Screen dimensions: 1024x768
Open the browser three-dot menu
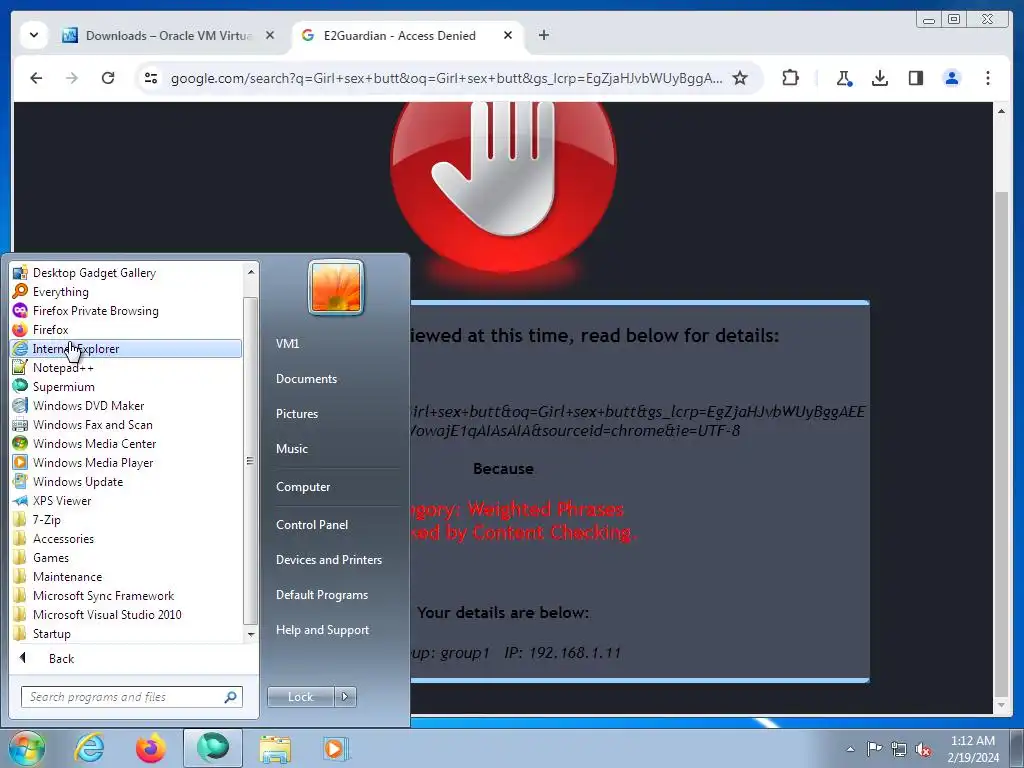coord(987,78)
